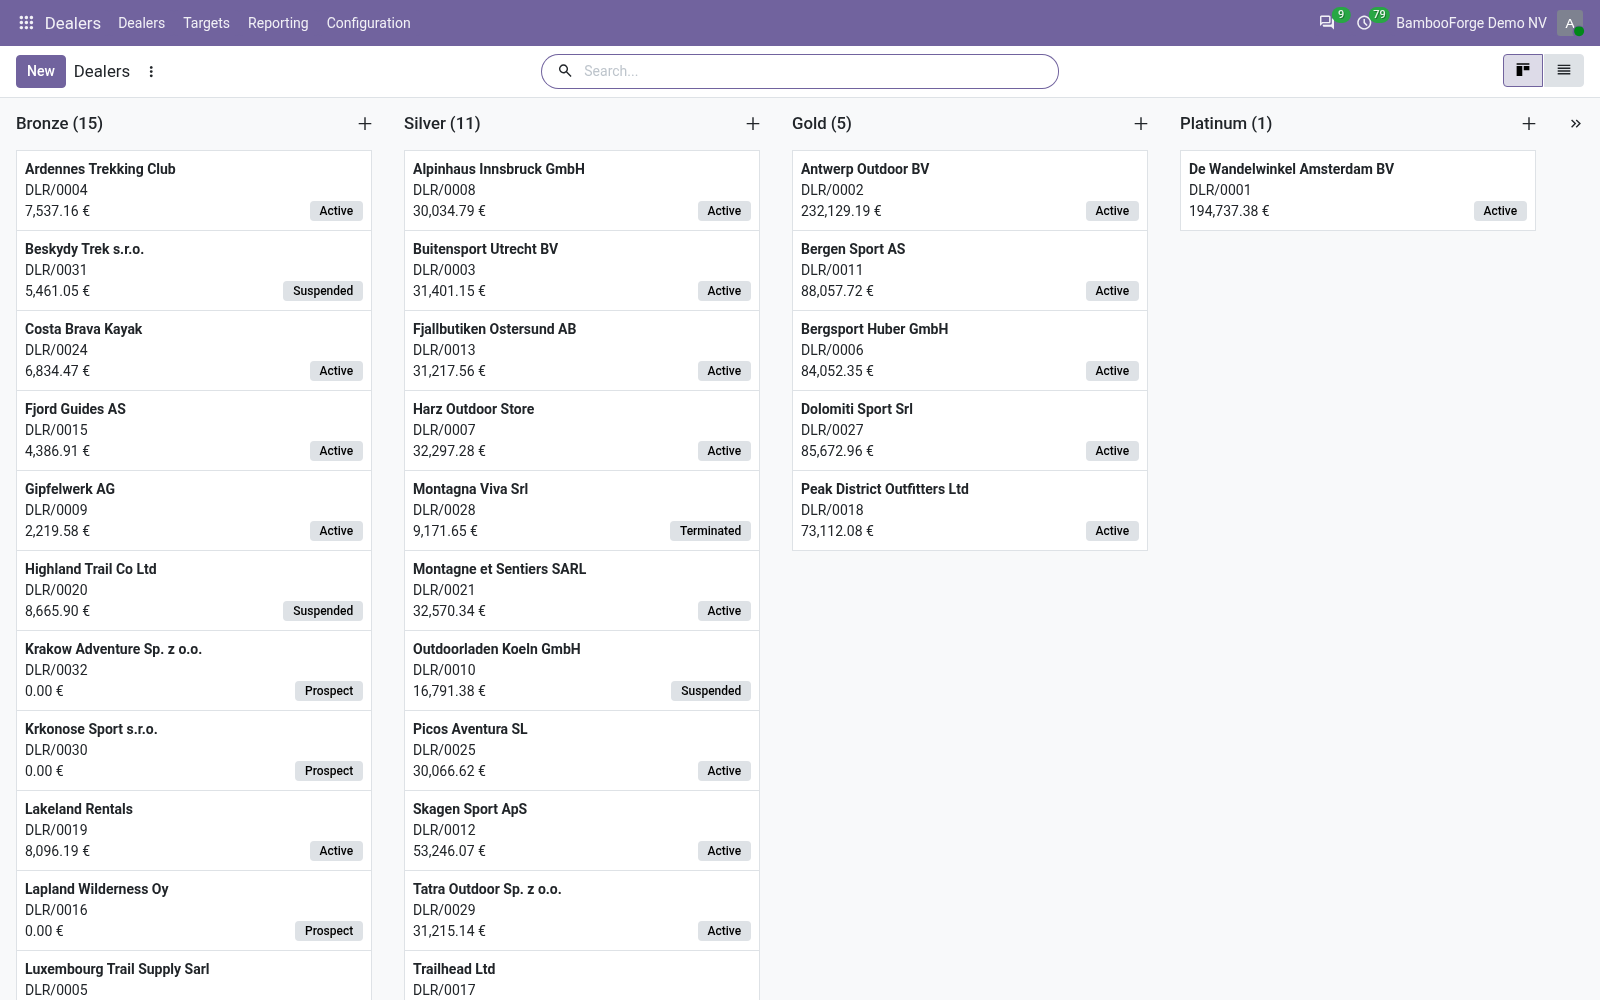The width and height of the screenshot is (1600, 1000).
Task: Open the Beskydy Trek s.r.o. card
Action: (x=194, y=270)
